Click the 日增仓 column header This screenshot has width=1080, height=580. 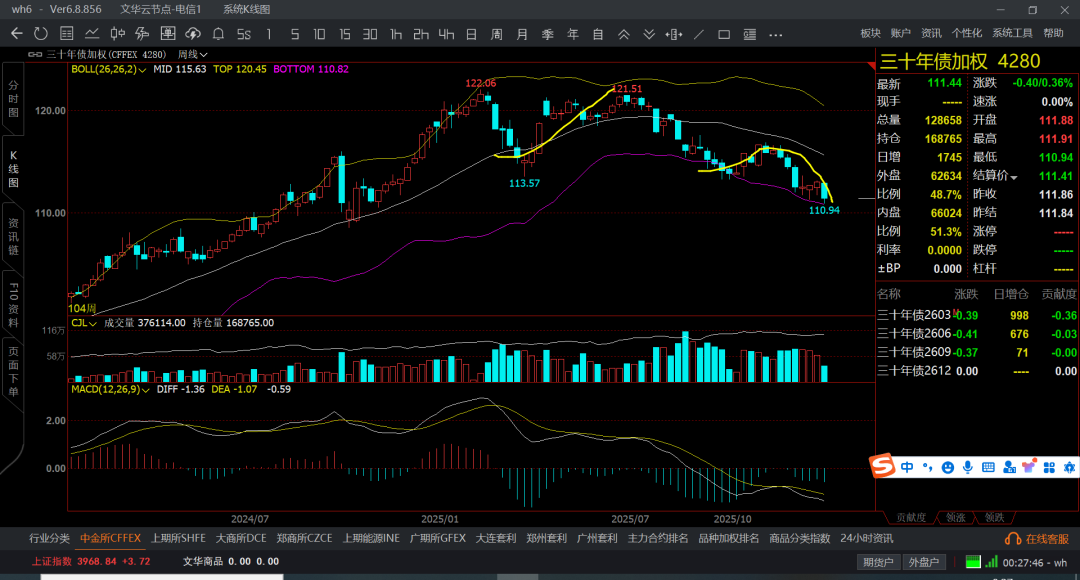point(1010,294)
